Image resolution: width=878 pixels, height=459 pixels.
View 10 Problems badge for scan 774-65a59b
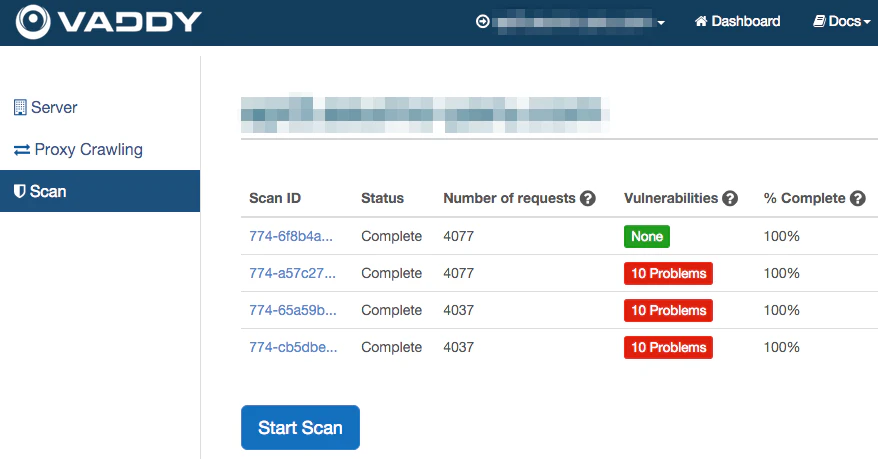pos(669,310)
